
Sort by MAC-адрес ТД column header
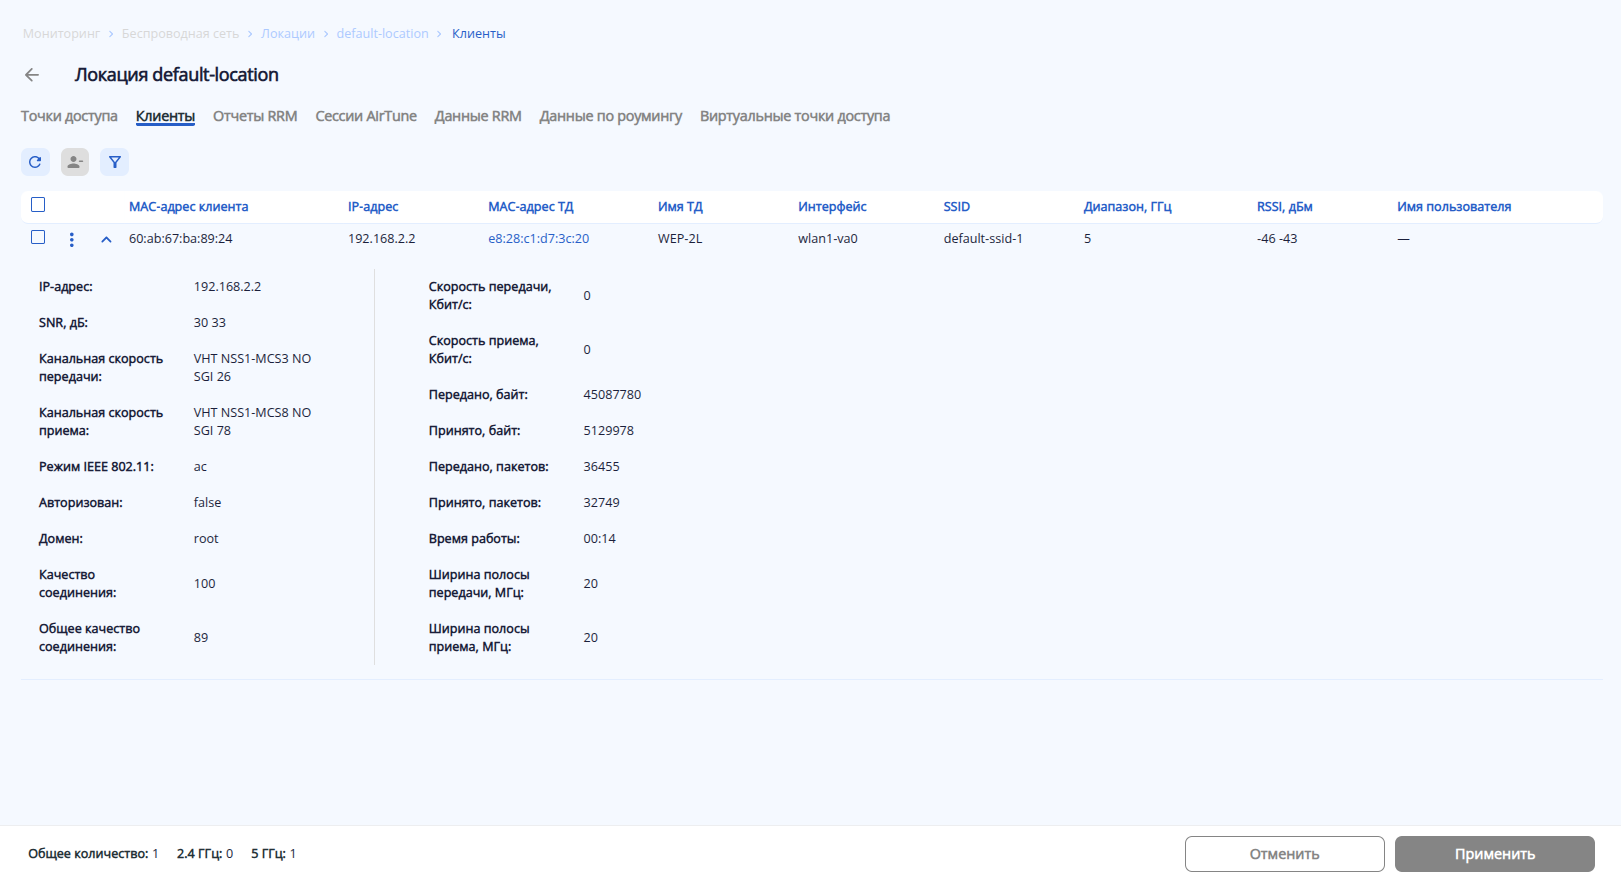[x=531, y=207]
